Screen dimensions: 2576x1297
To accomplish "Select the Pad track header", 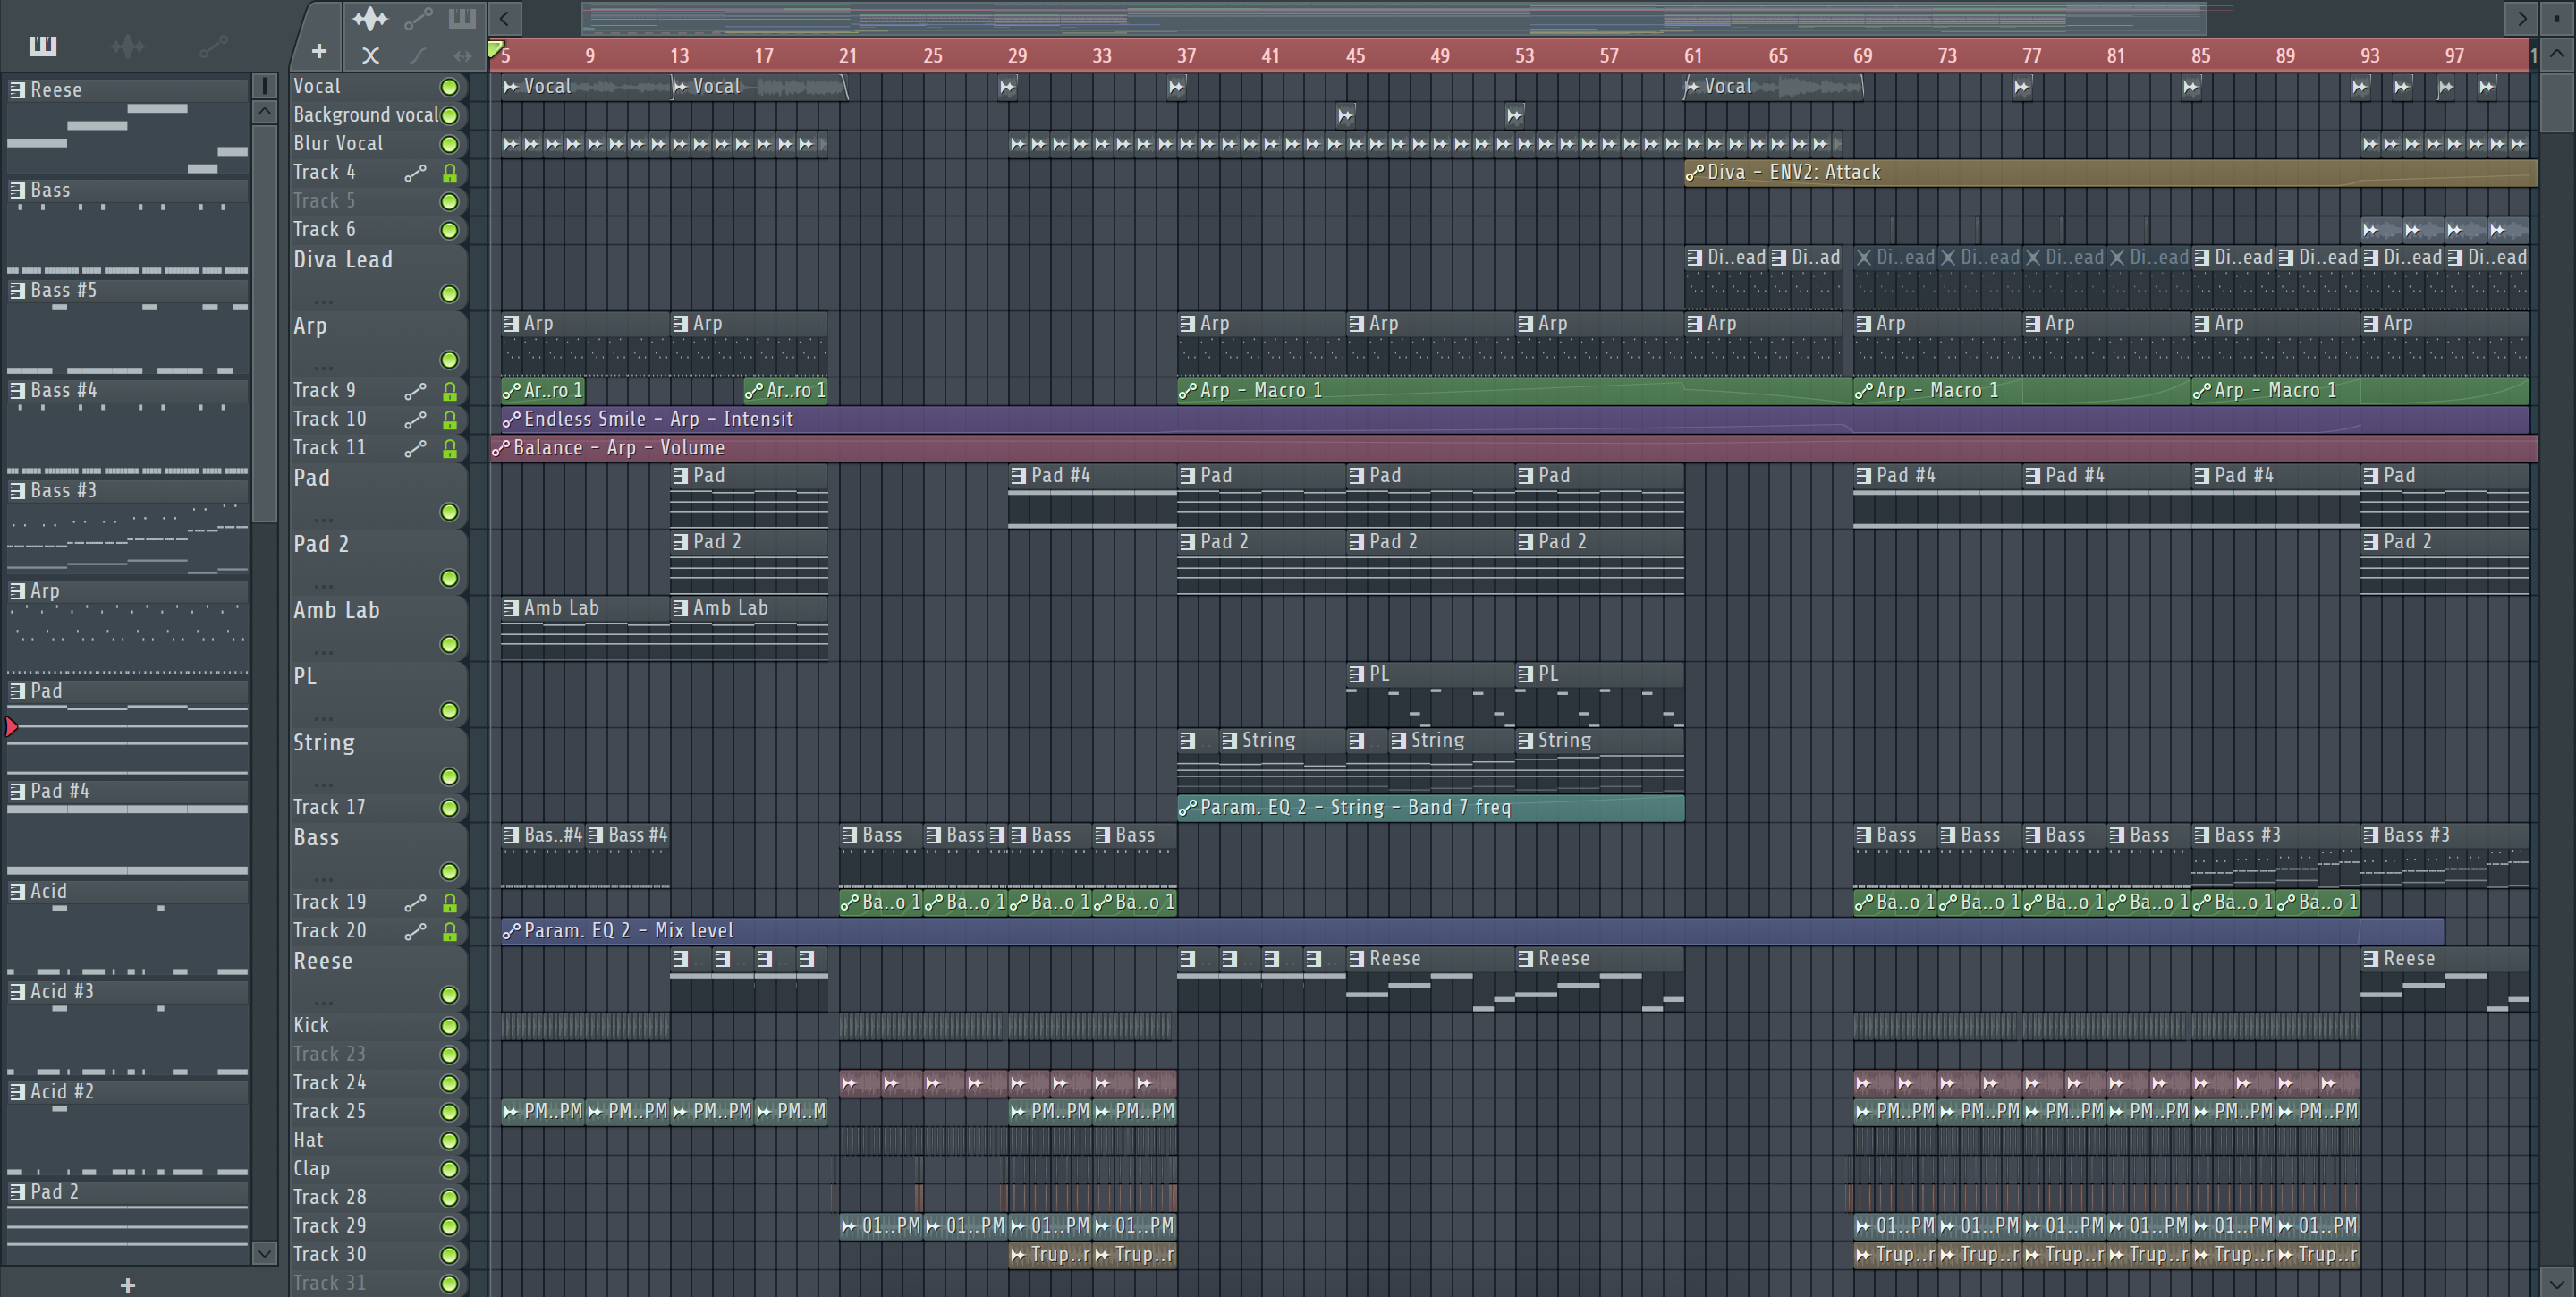I will [378, 495].
